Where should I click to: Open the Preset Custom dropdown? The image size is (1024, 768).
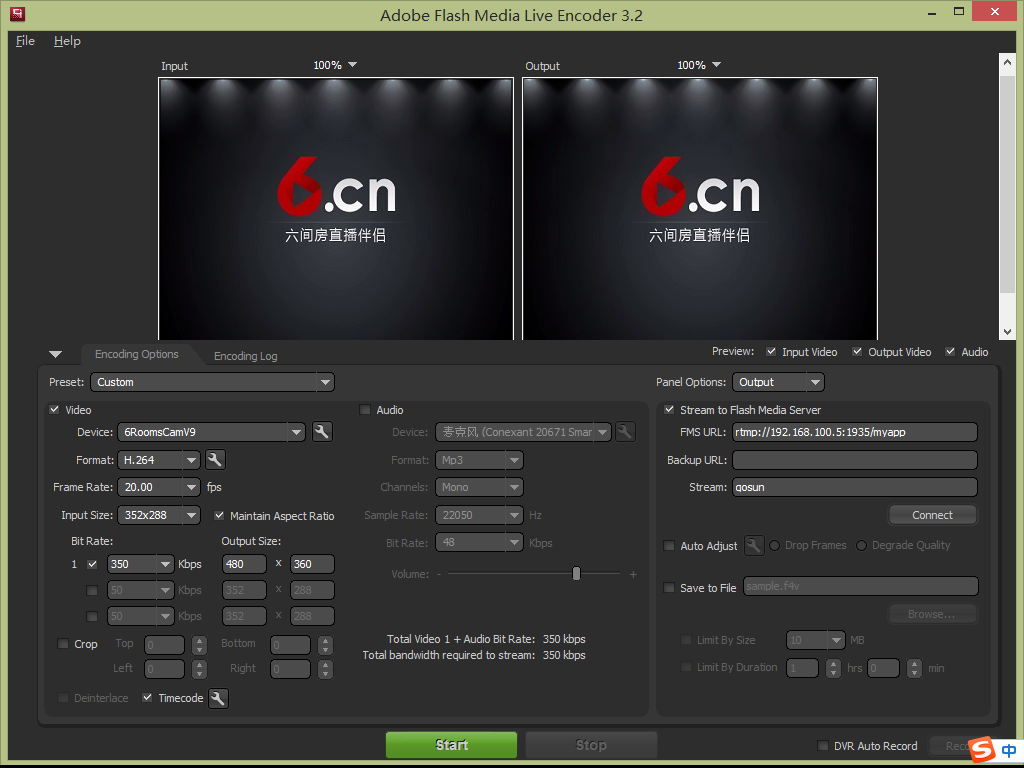(x=212, y=382)
